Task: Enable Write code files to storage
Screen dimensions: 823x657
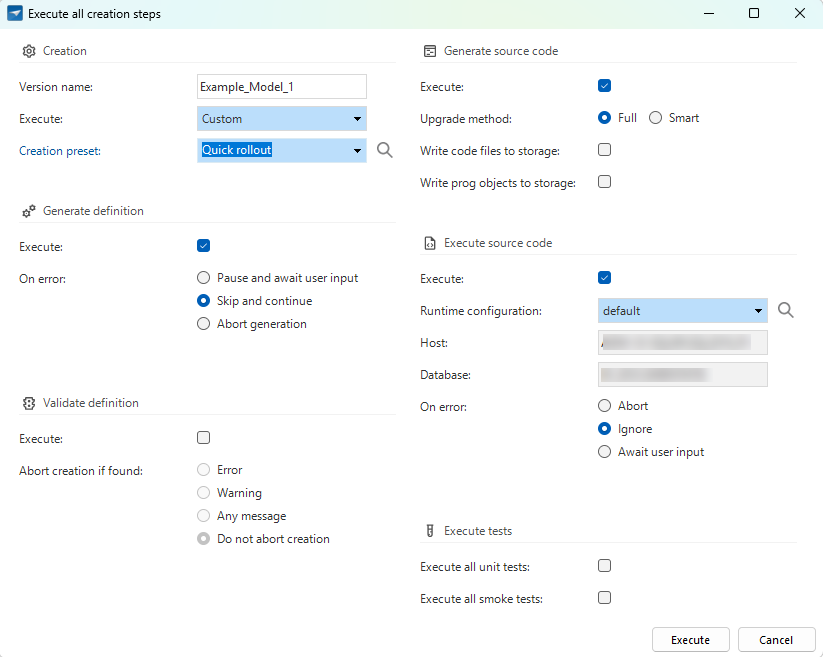Action: 605,150
